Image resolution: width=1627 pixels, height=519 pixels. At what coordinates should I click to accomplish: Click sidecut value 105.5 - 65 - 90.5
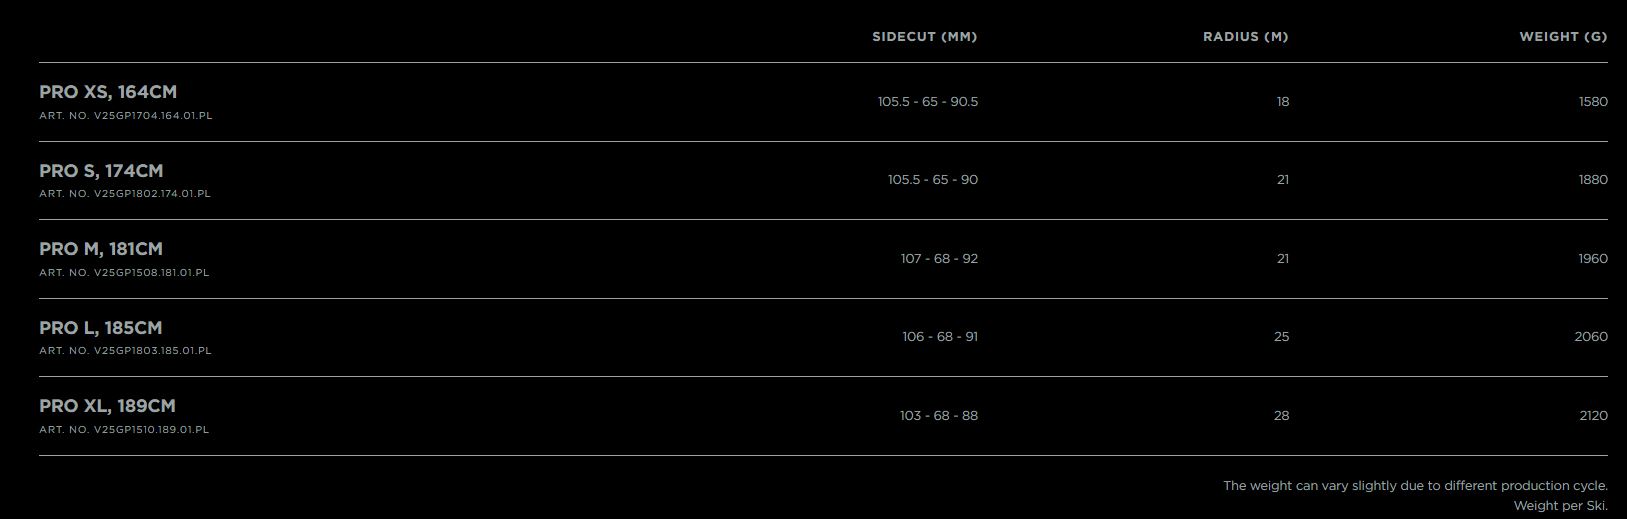(x=928, y=102)
